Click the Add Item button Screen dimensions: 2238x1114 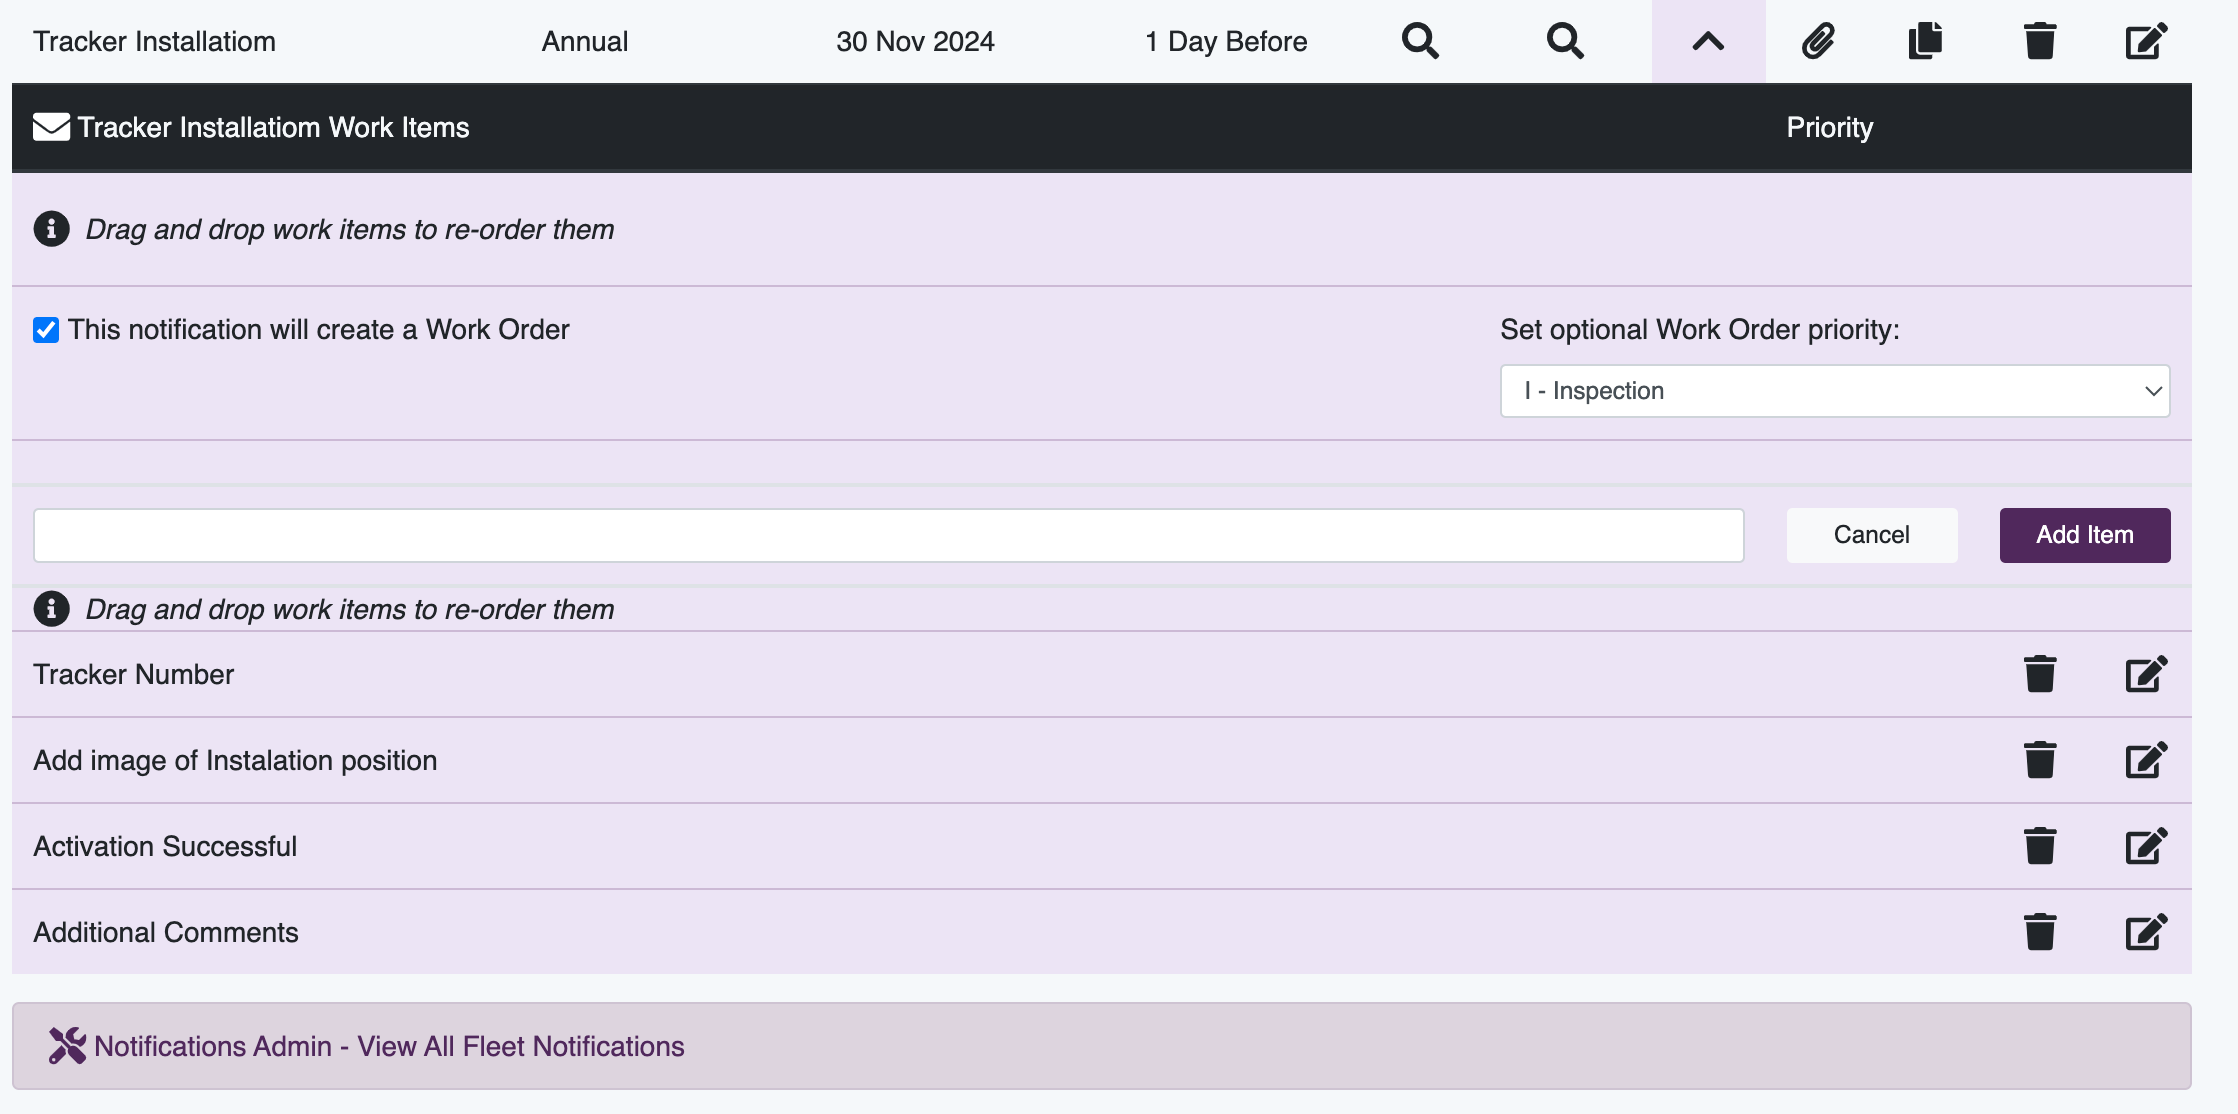(2085, 535)
